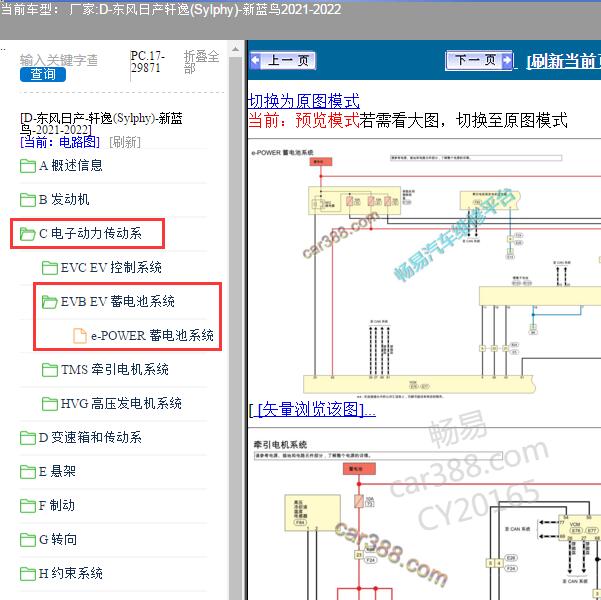The width and height of the screenshot is (601, 600).
Task: Click 切换为原图模式 link
Action: pyautogui.click(x=304, y=101)
